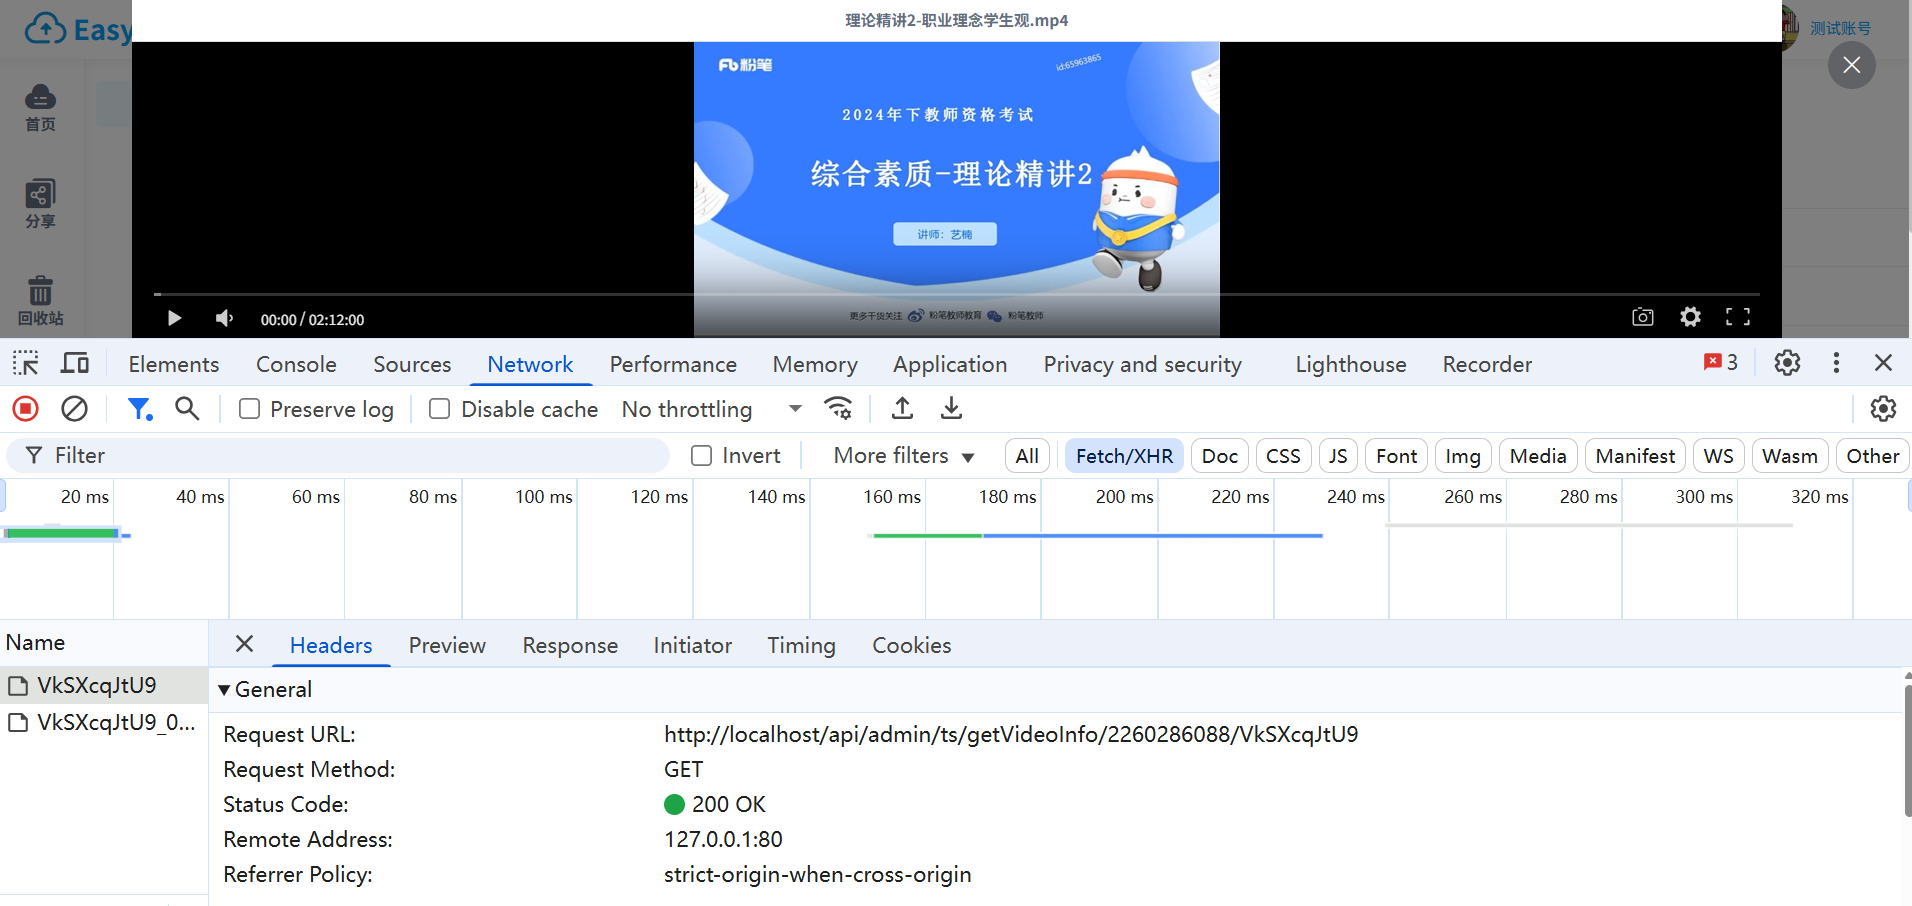The width and height of the screenshot is (1912, 906).
Task: Activate the inspect element picker
Action: 26,363
